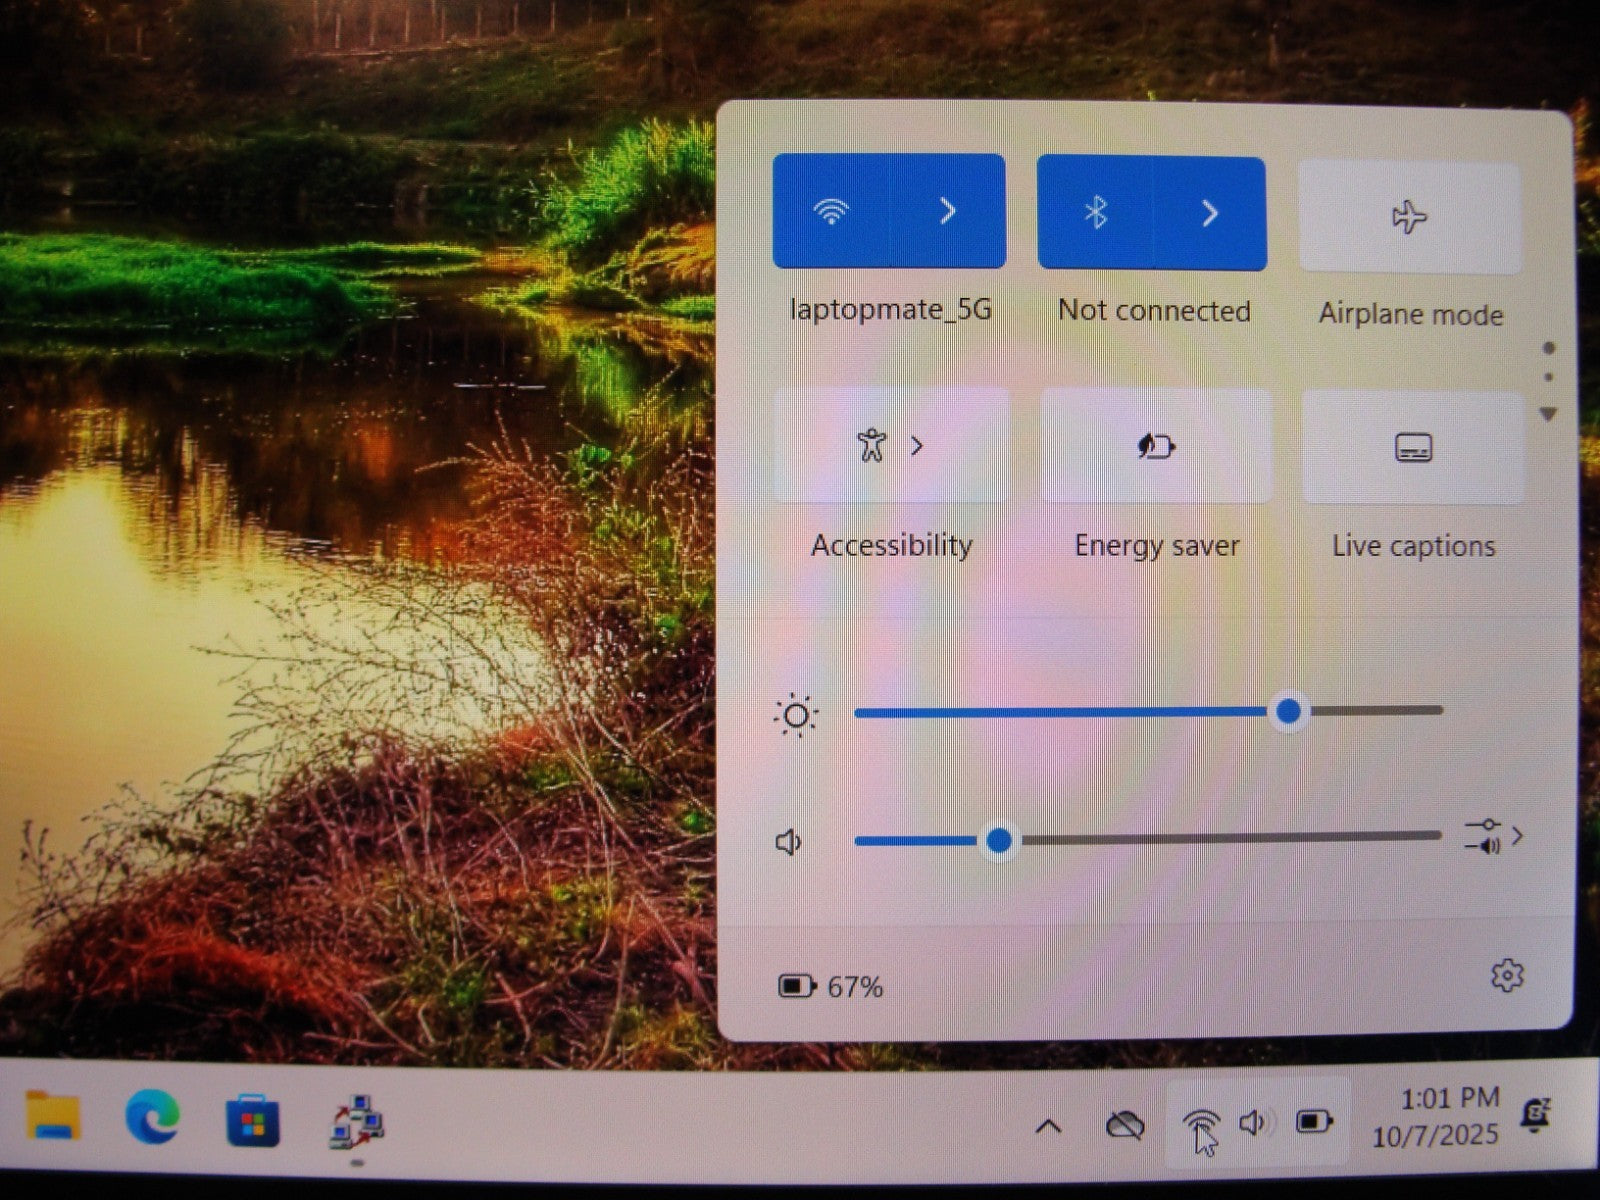
Task: Turn on Energy saver
Action: pos(1156,447)
